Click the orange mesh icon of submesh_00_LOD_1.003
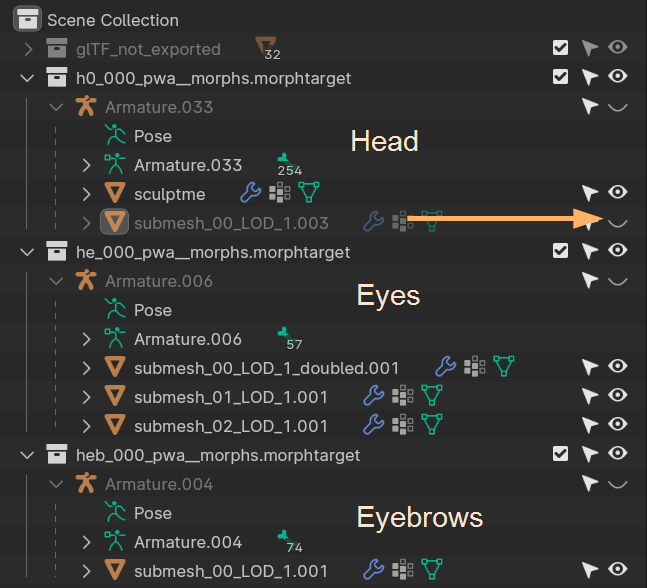The width and height of the screenshot is (647, 588). click(x=115, y=222)
